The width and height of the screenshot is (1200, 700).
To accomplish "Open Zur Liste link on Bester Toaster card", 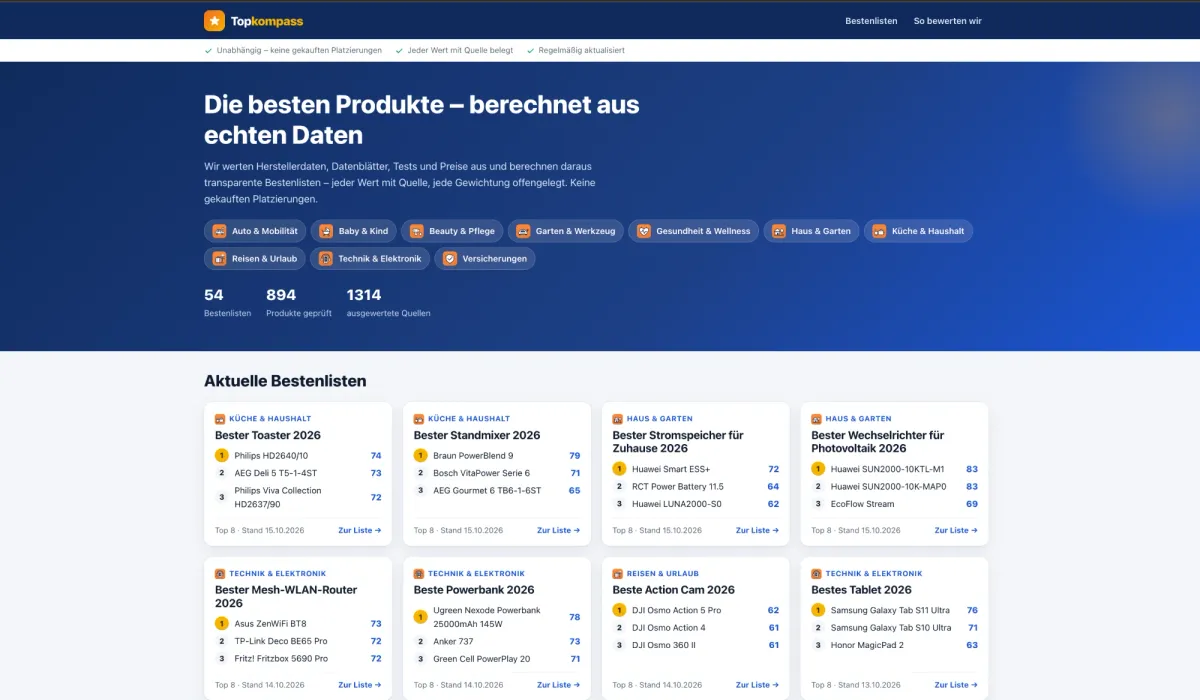I will (x=360, y=530).
